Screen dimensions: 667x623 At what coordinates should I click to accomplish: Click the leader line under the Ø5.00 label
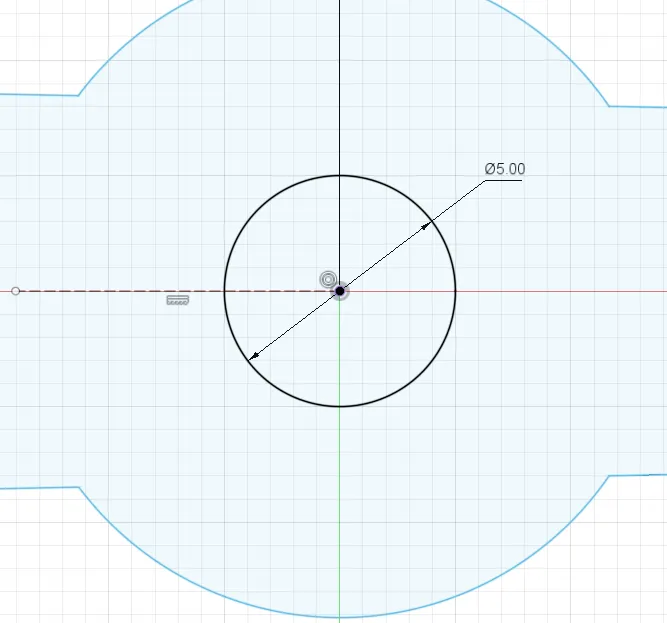[x=503, y=180]
